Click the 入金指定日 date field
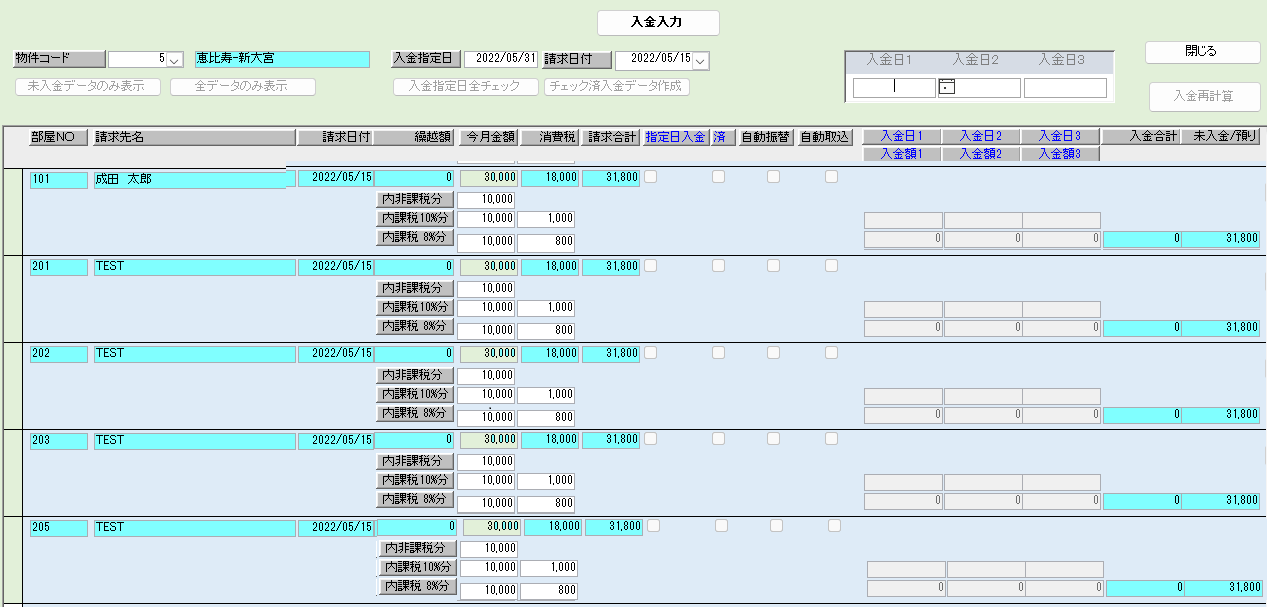Image resolution: width=1267 pixels, height=607 pixels. tap(501, 60)
